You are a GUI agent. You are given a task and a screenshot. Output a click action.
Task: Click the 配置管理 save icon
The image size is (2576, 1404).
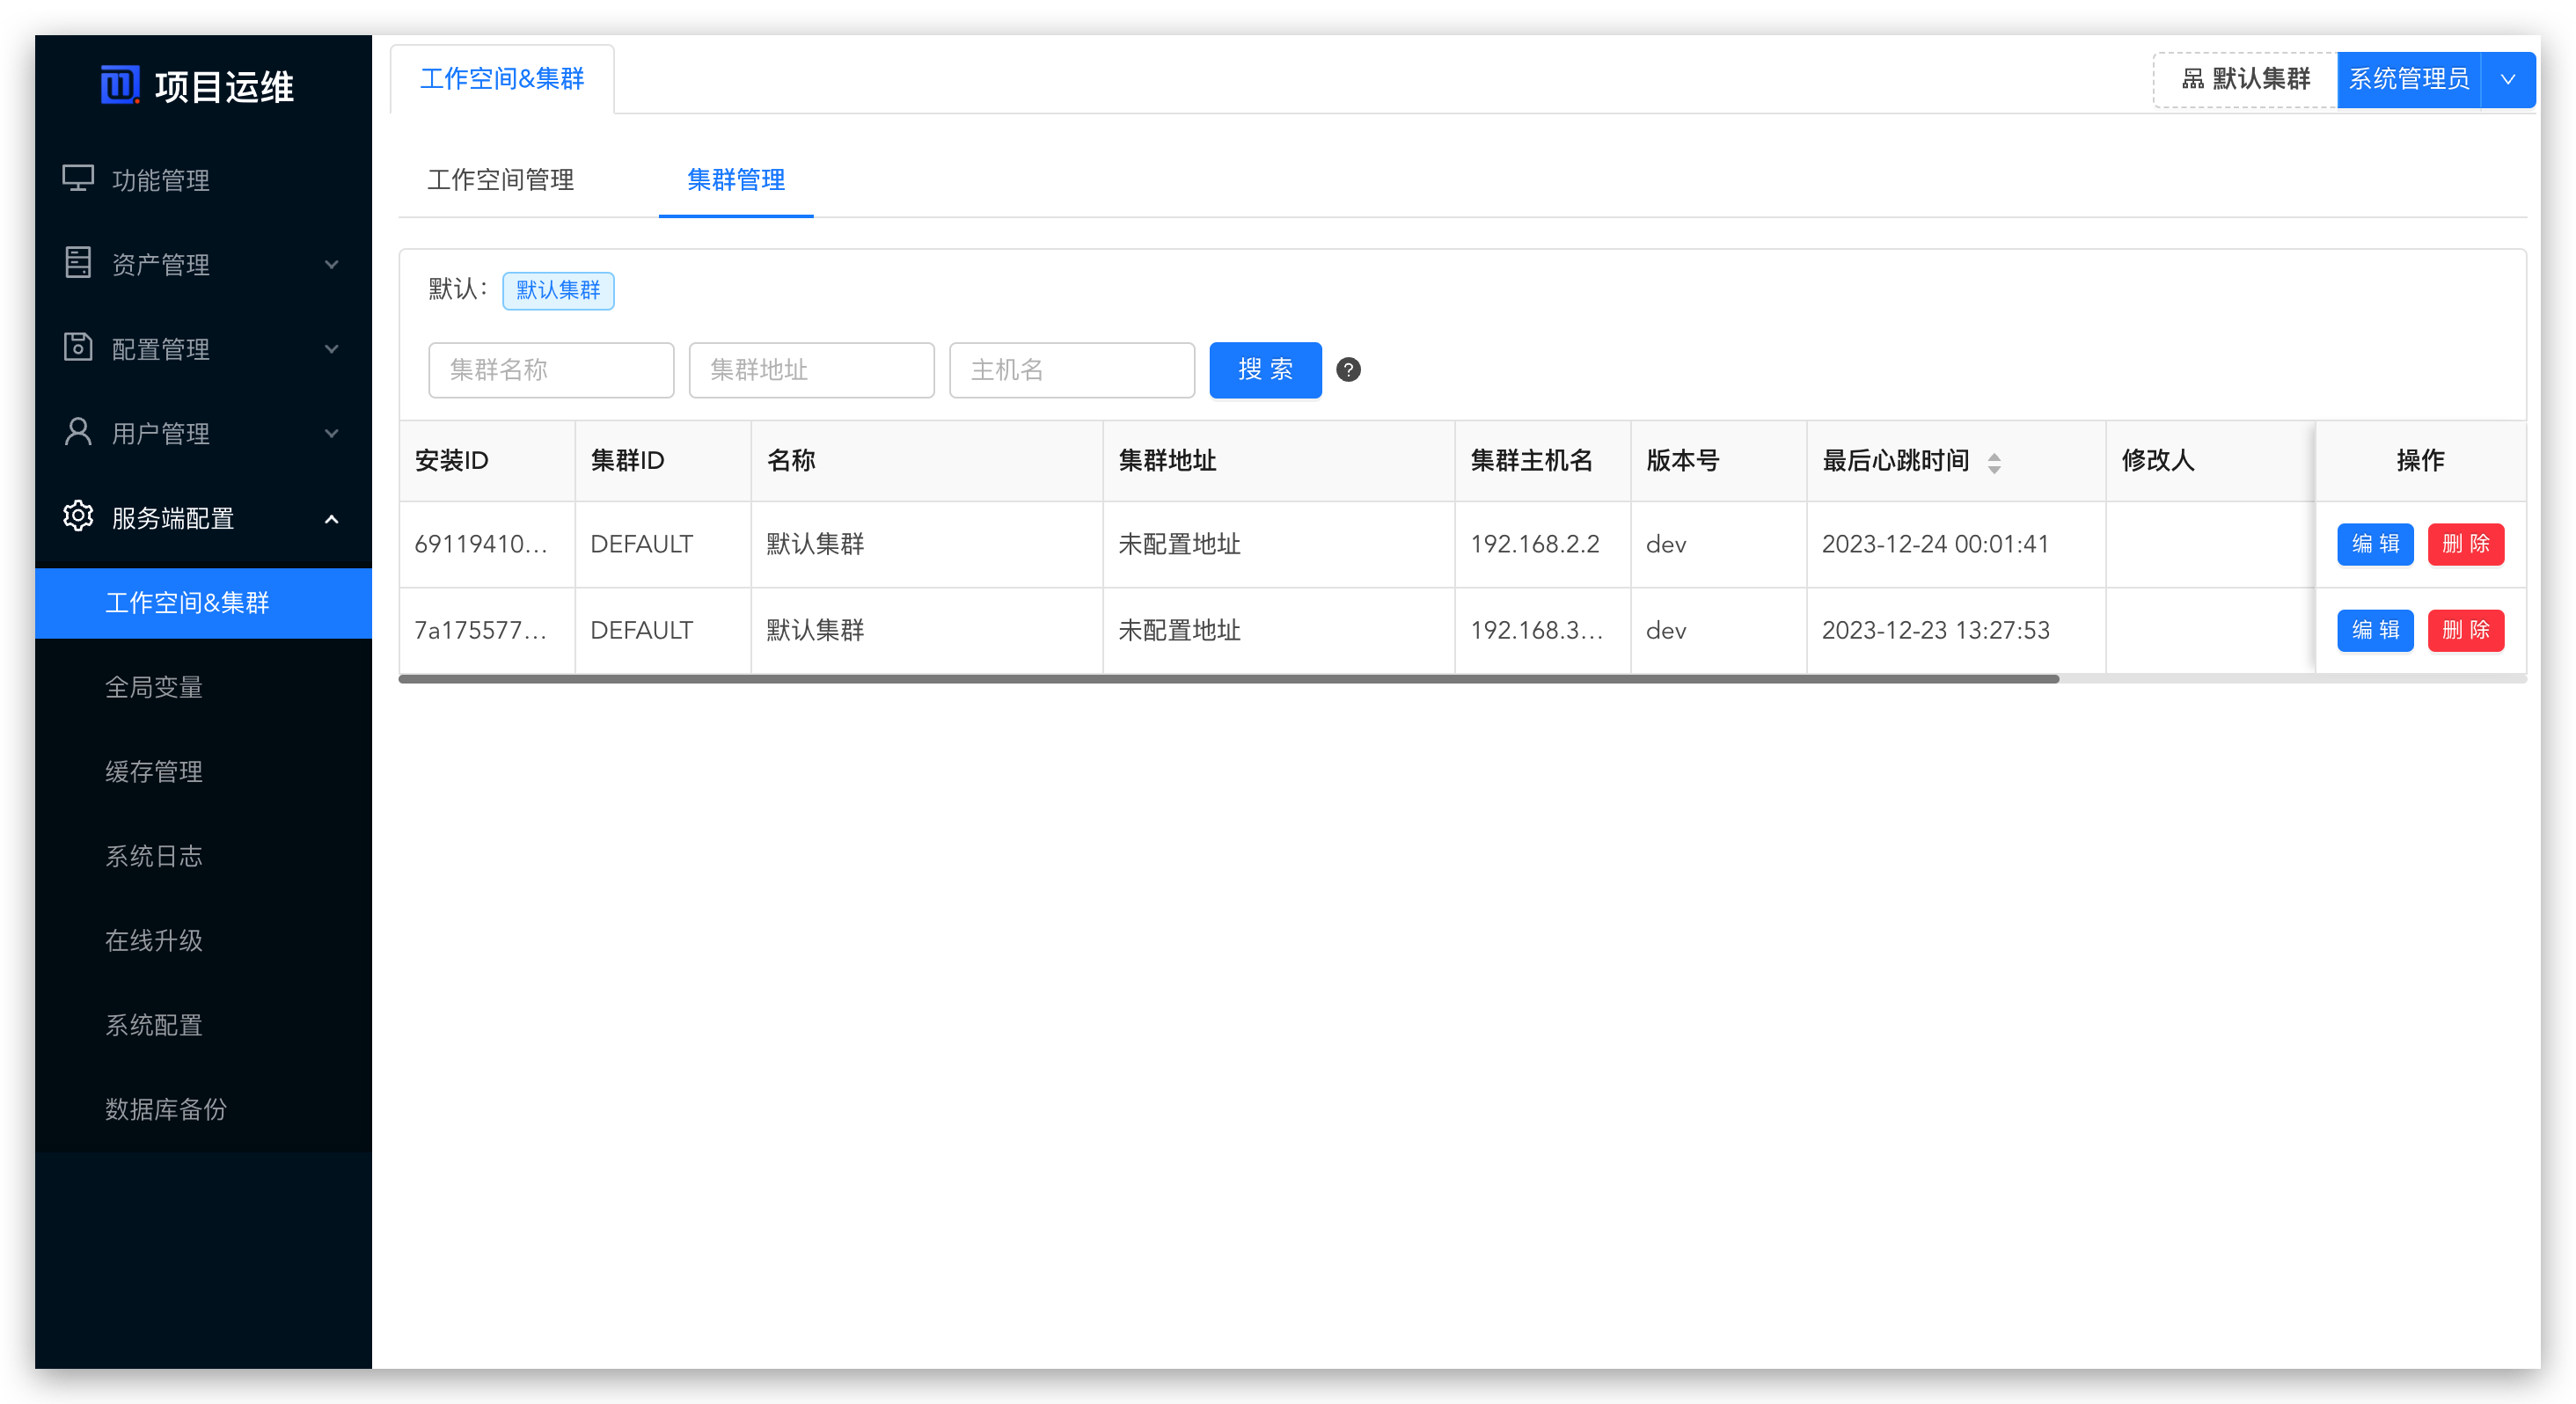pyautogui.click(x=78, y=348)
